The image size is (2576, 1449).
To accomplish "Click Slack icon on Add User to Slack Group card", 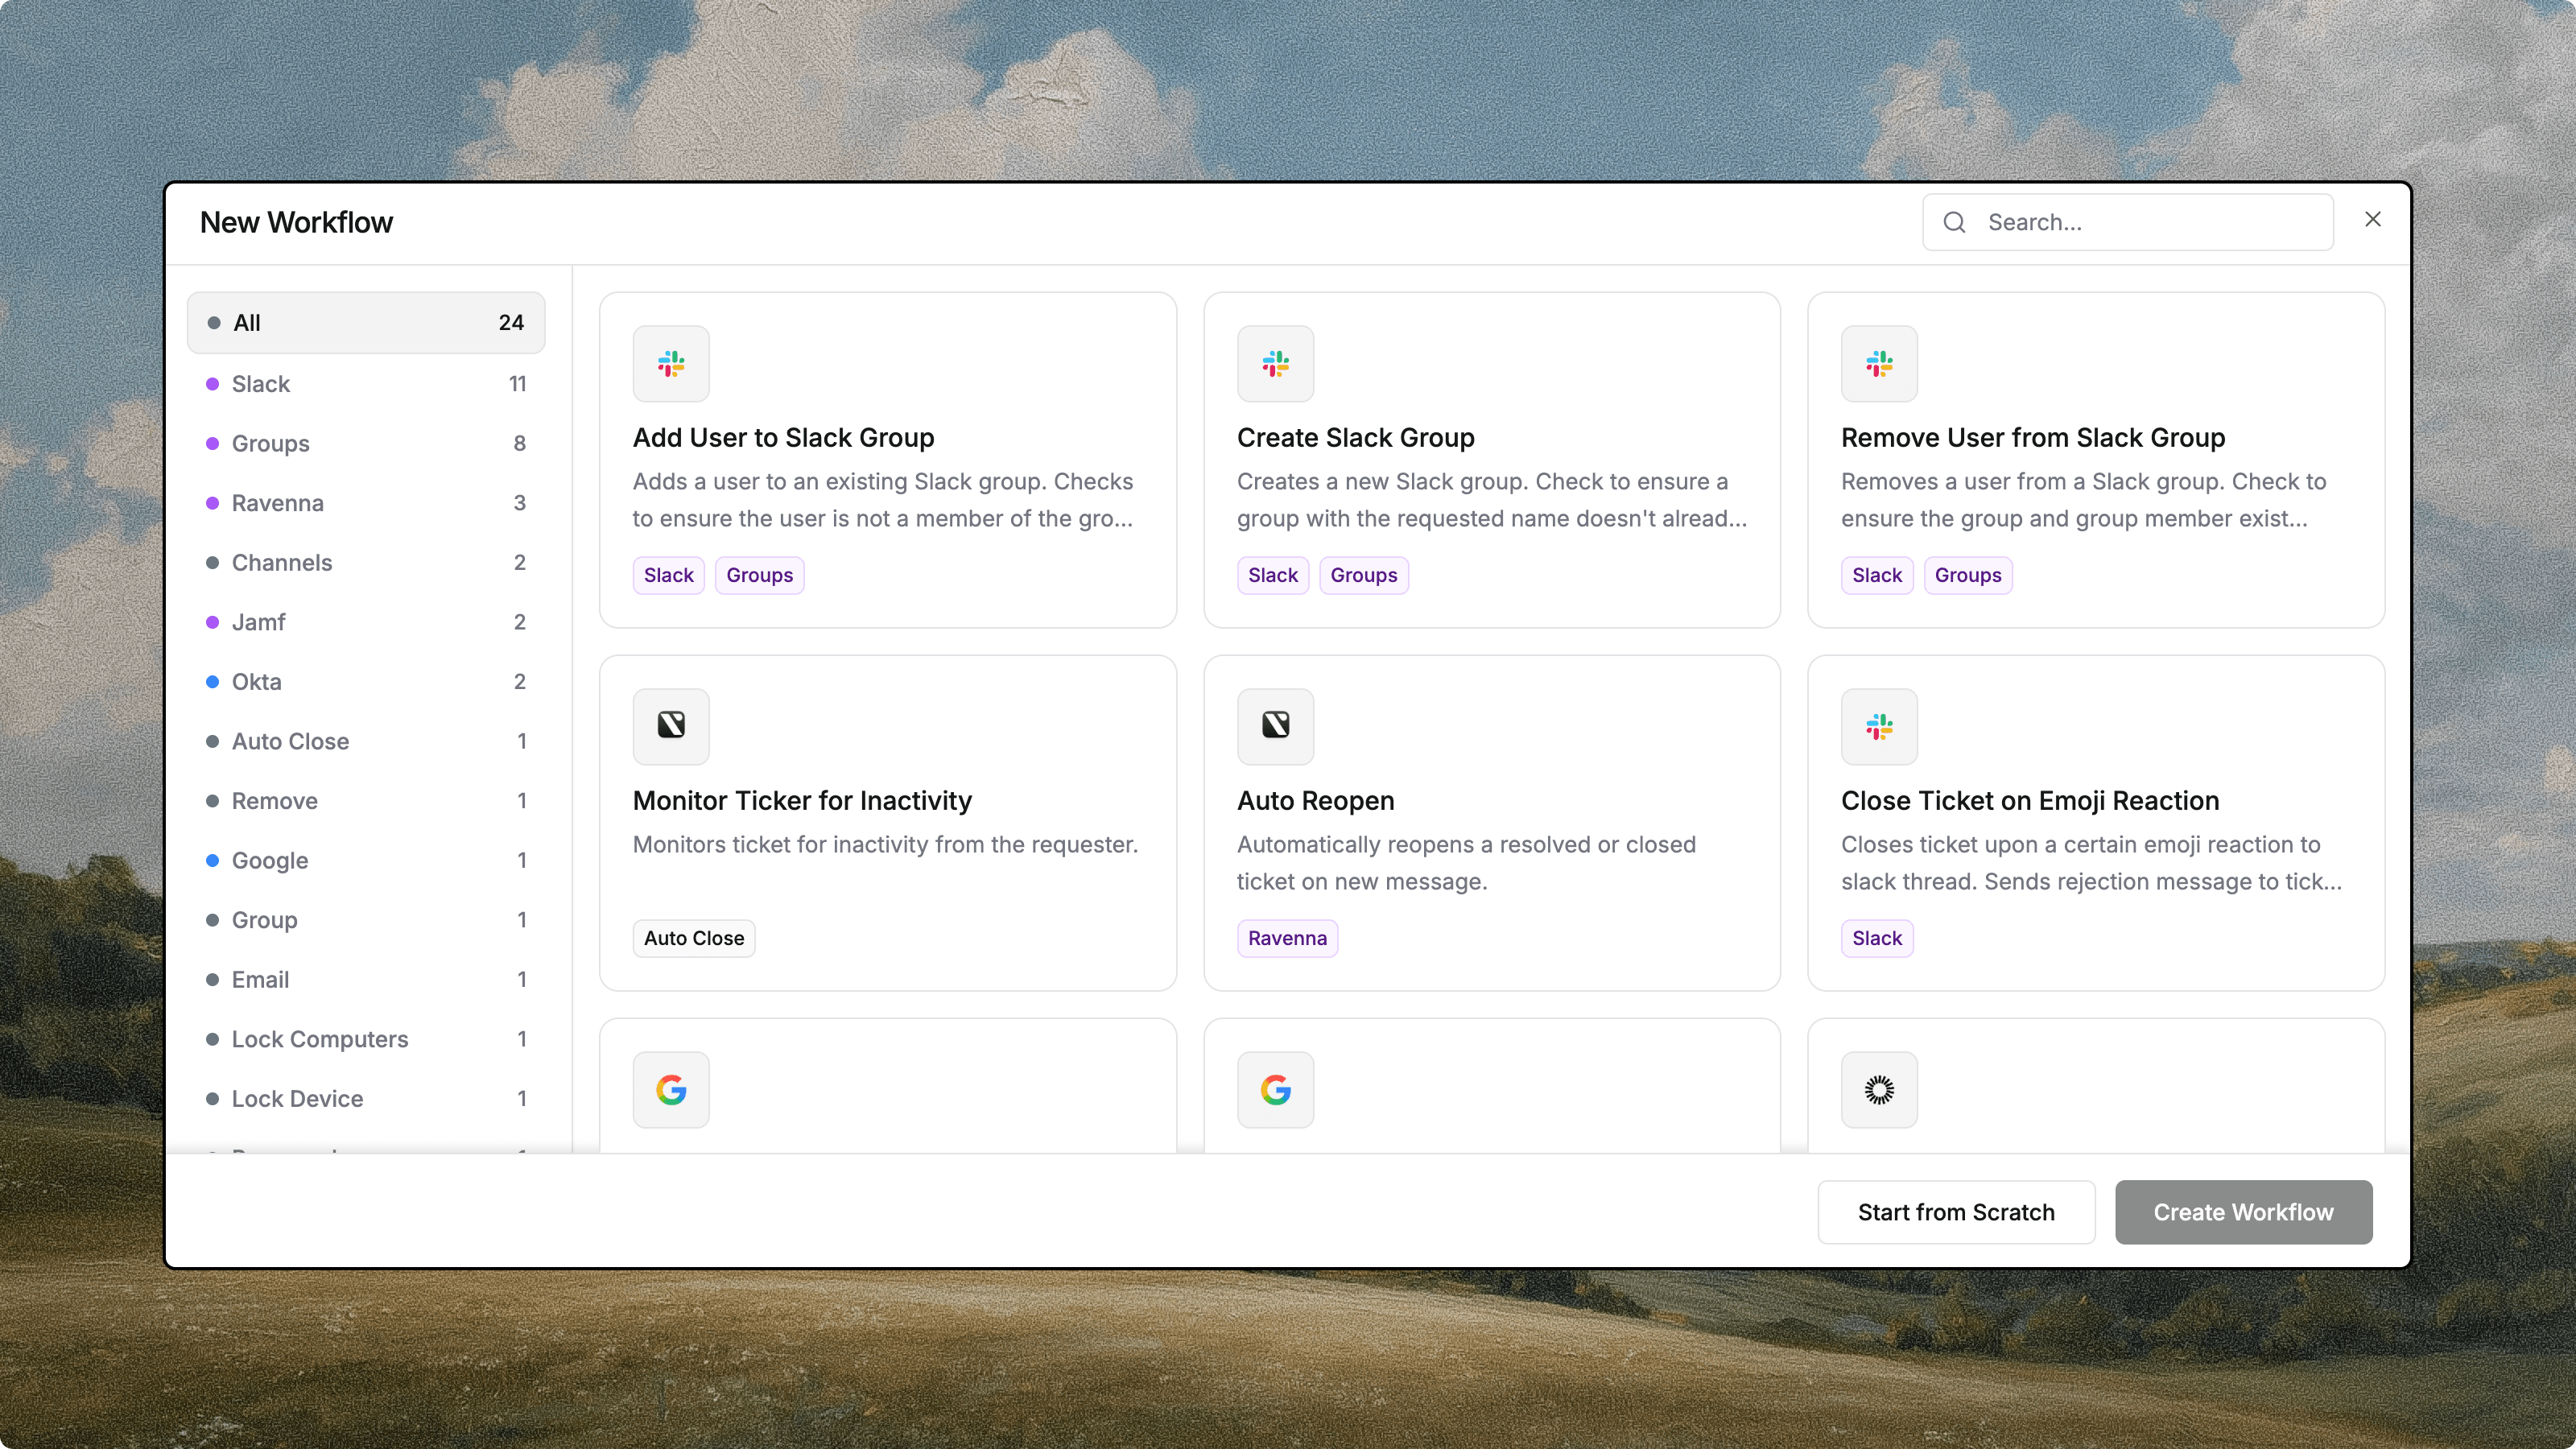I will point(671,364).
